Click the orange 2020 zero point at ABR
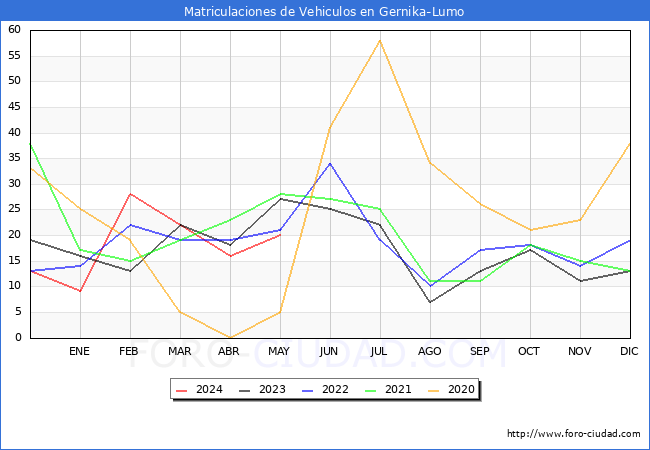 coord(230,337)
